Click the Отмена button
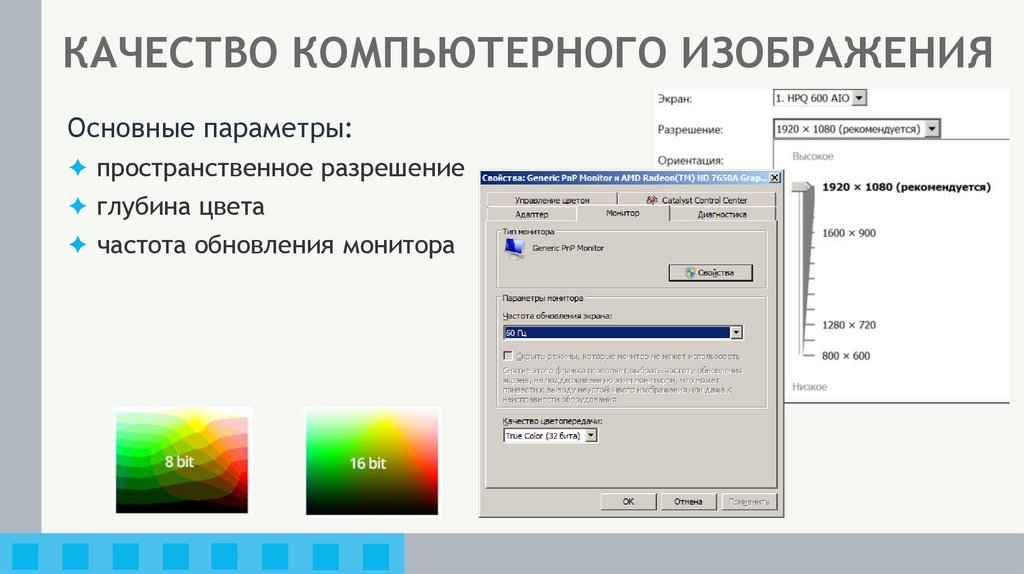1024x574 pixels. pyautogui.click(x=688, y=502)
